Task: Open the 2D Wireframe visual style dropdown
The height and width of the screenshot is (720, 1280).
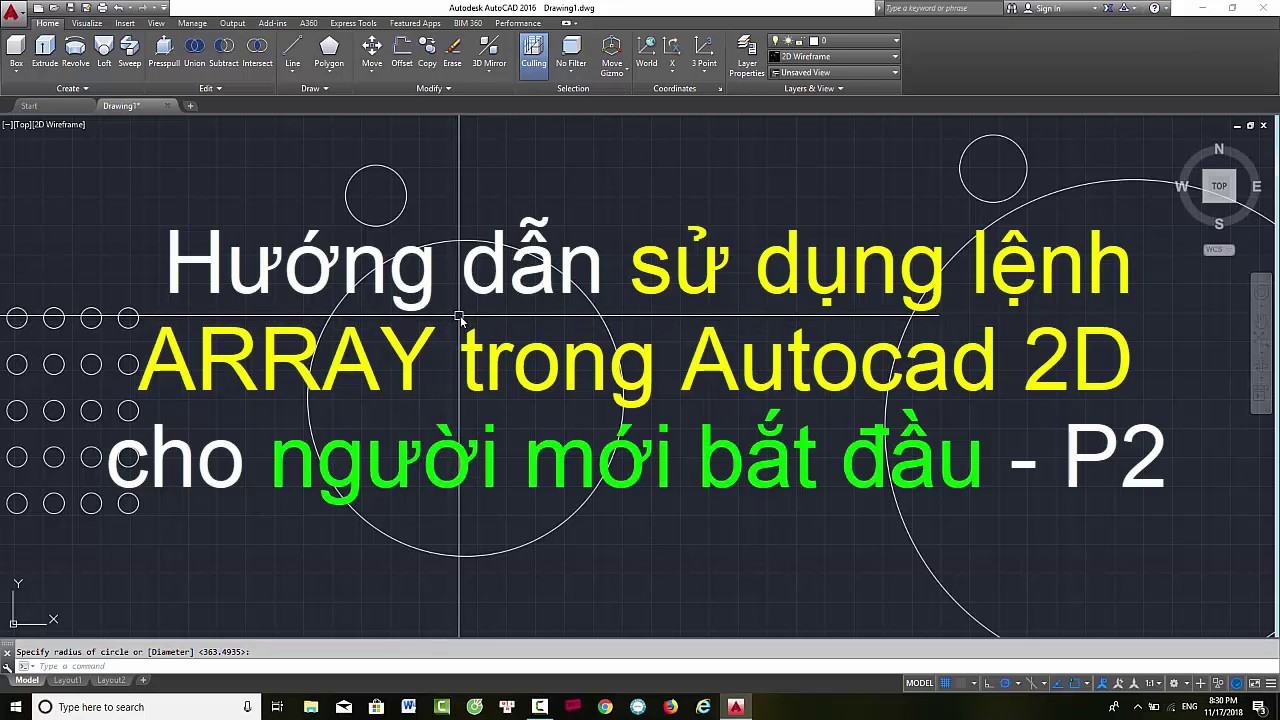Action: point(835,56)
